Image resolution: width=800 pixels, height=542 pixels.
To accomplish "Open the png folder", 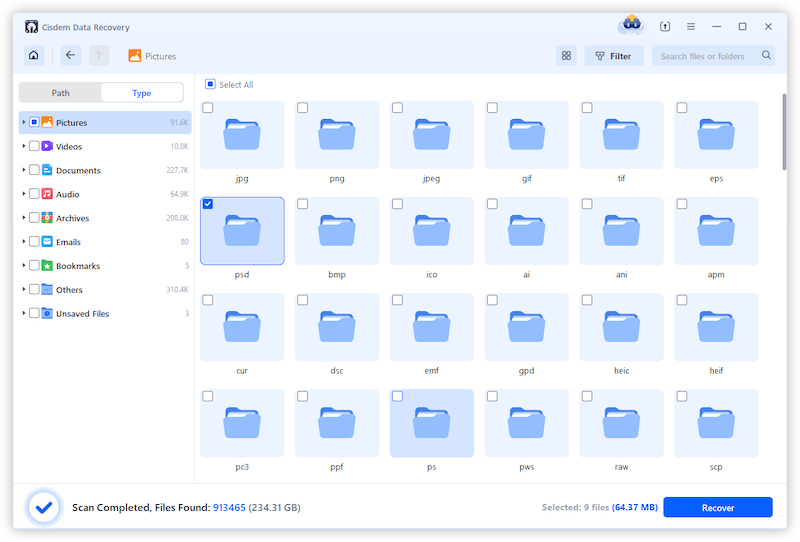I will click(337, 135).
